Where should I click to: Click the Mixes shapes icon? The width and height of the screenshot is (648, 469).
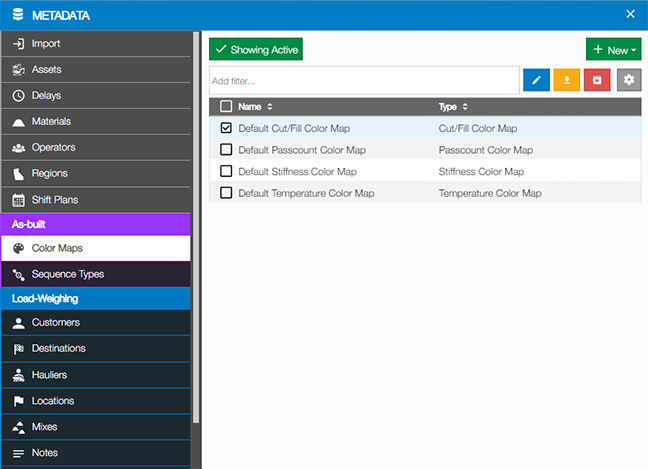click(18, 427)
